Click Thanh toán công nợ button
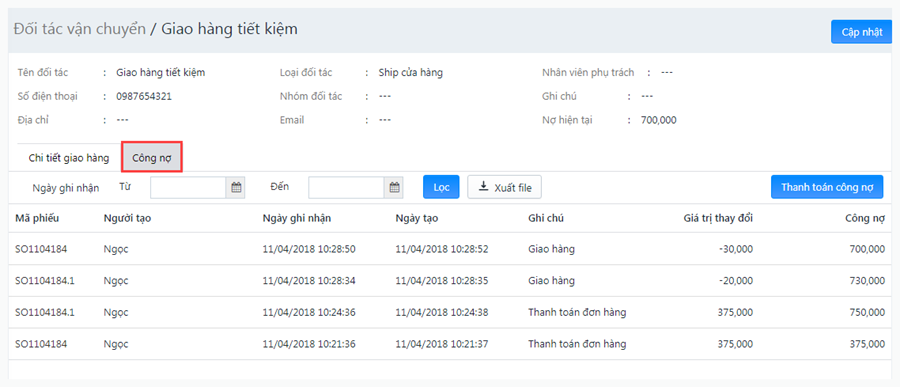Screen dimensions: 900x387 (x=827, y=187)
